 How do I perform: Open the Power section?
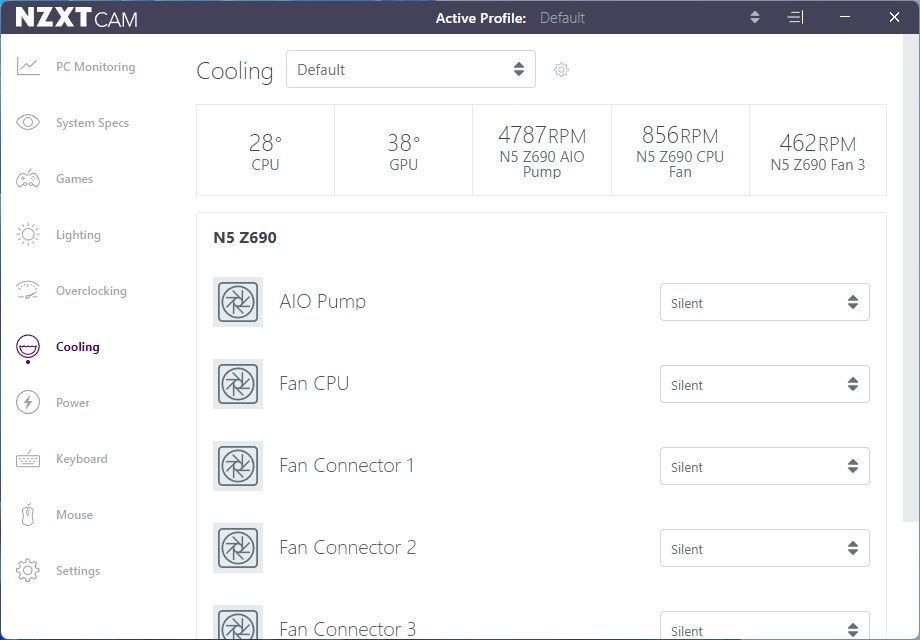(x=73, y=402)
